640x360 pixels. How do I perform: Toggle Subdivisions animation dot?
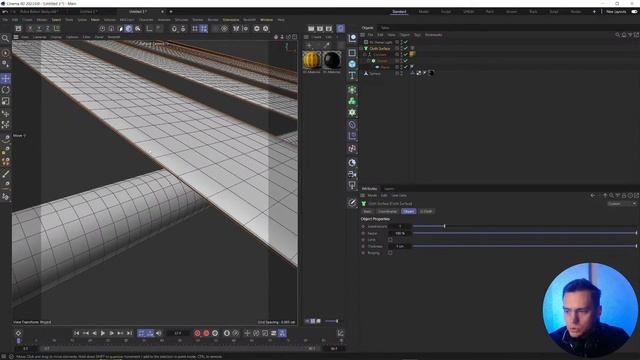point(363,227)
